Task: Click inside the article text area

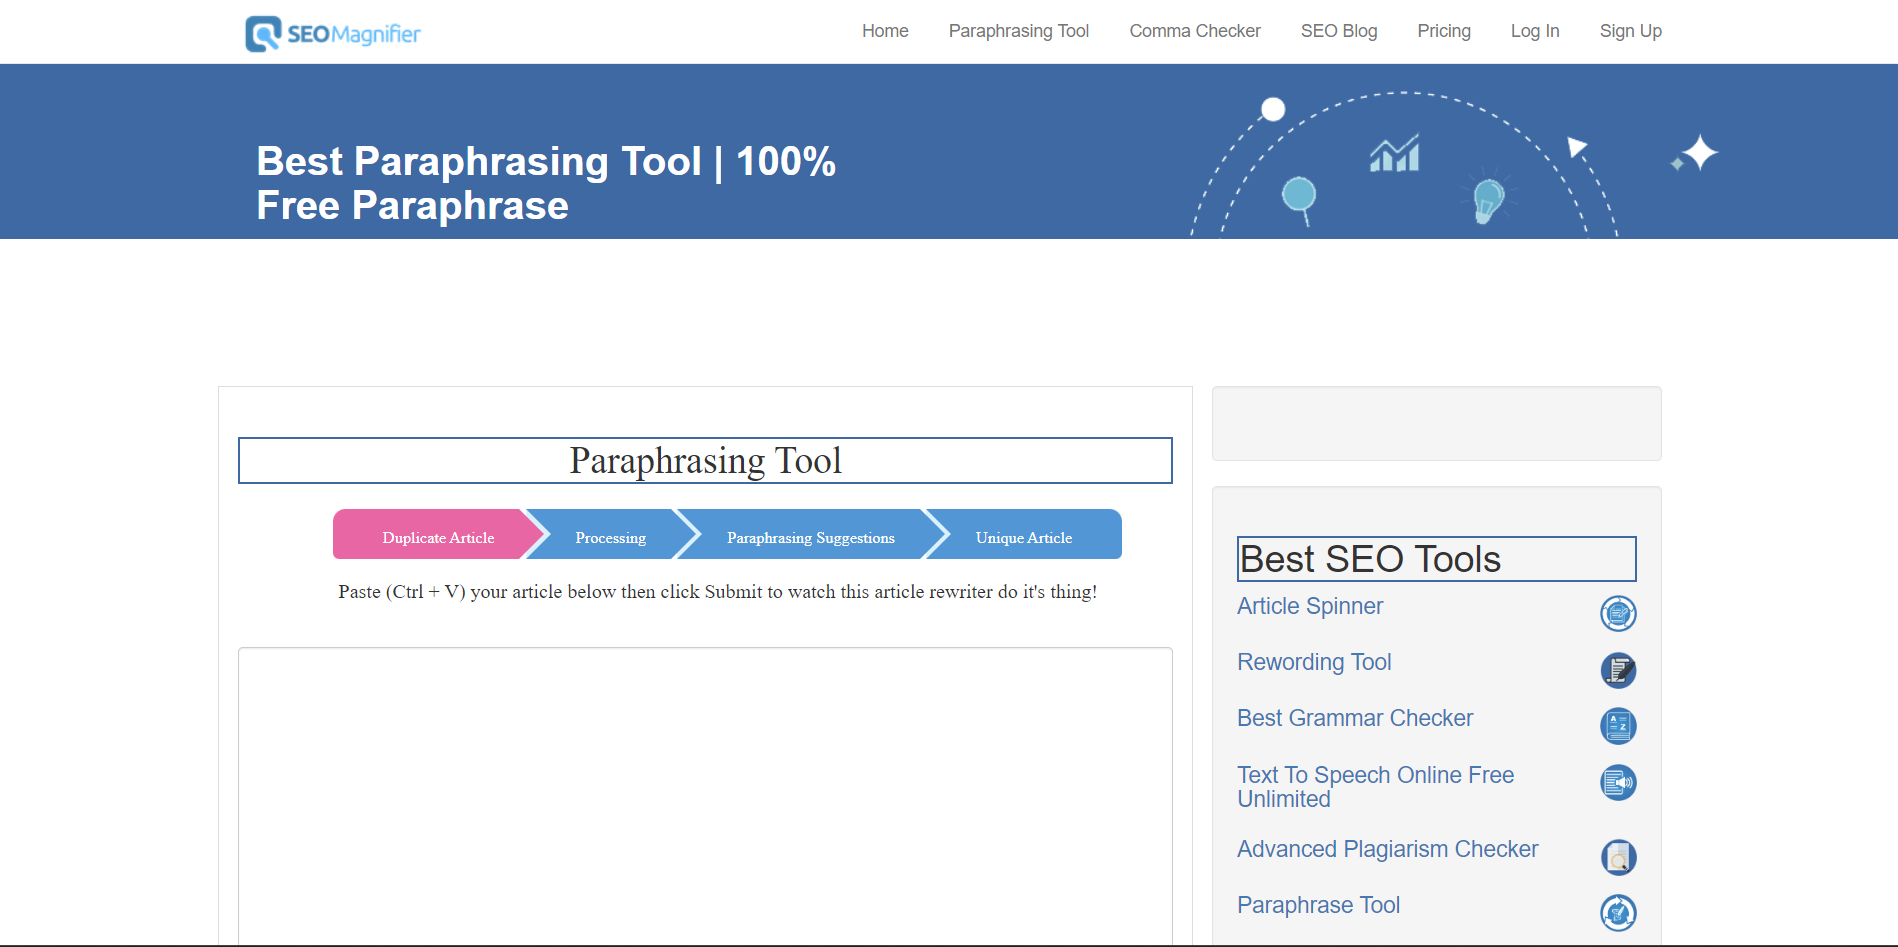Action: pos(705,795)
